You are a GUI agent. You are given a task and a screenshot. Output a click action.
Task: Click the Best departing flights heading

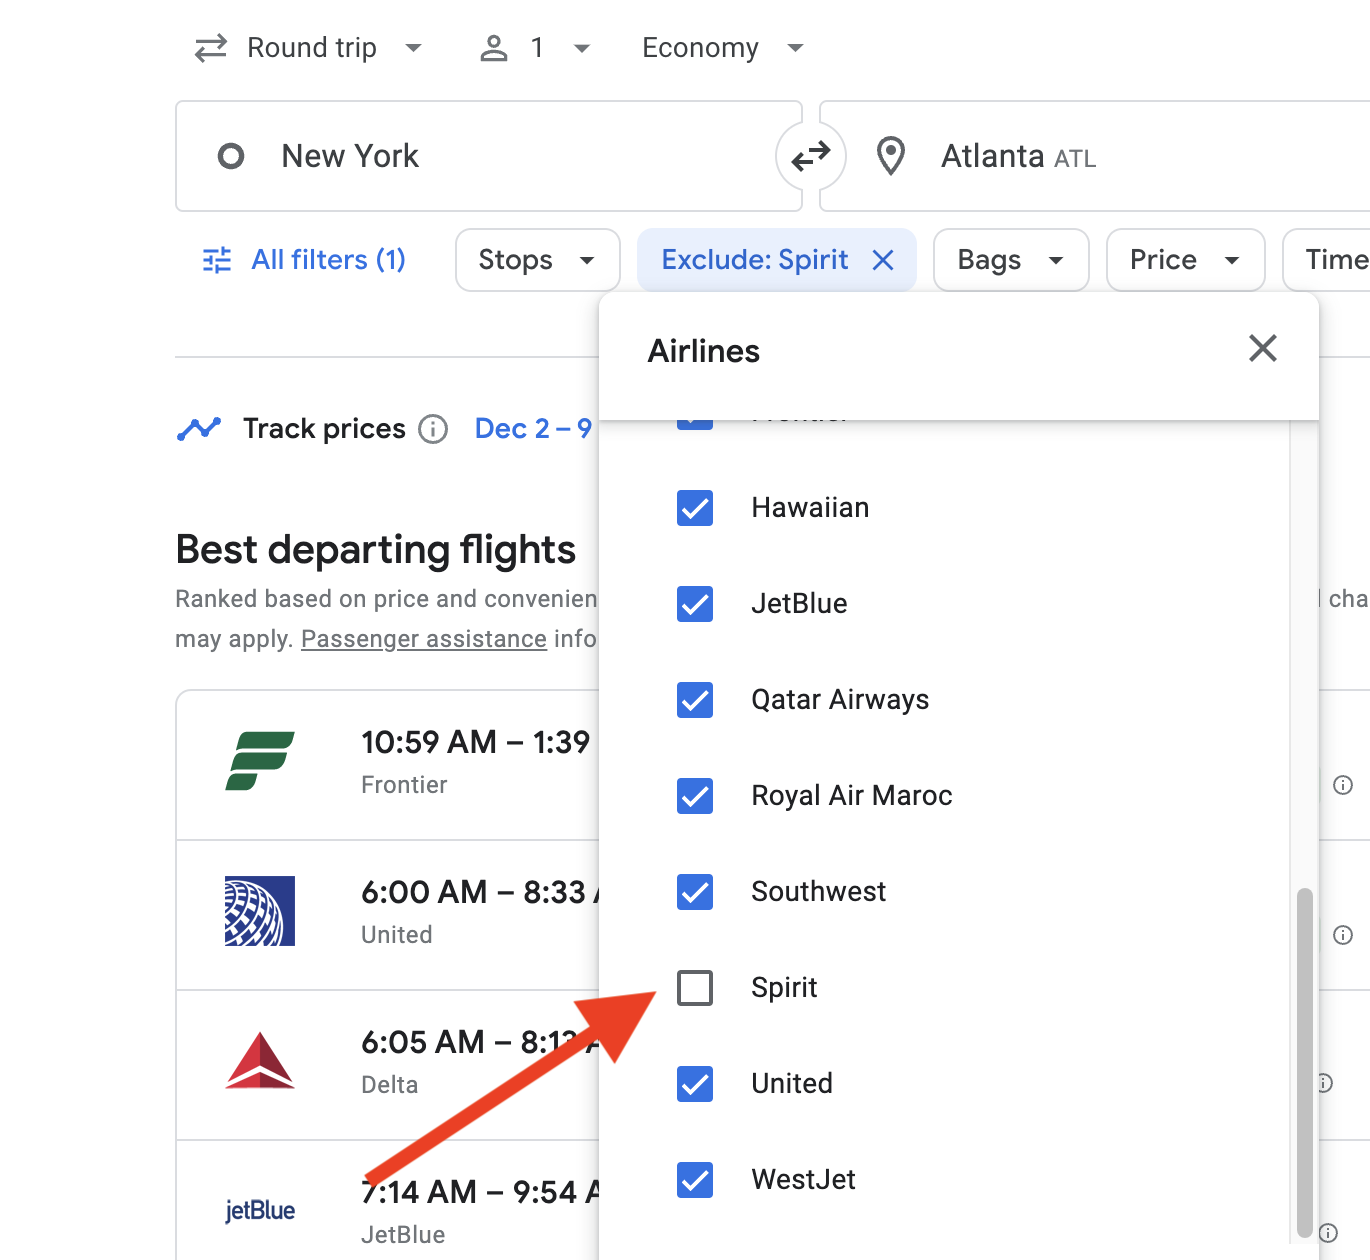pyautogui.click(x=376, y=550)
